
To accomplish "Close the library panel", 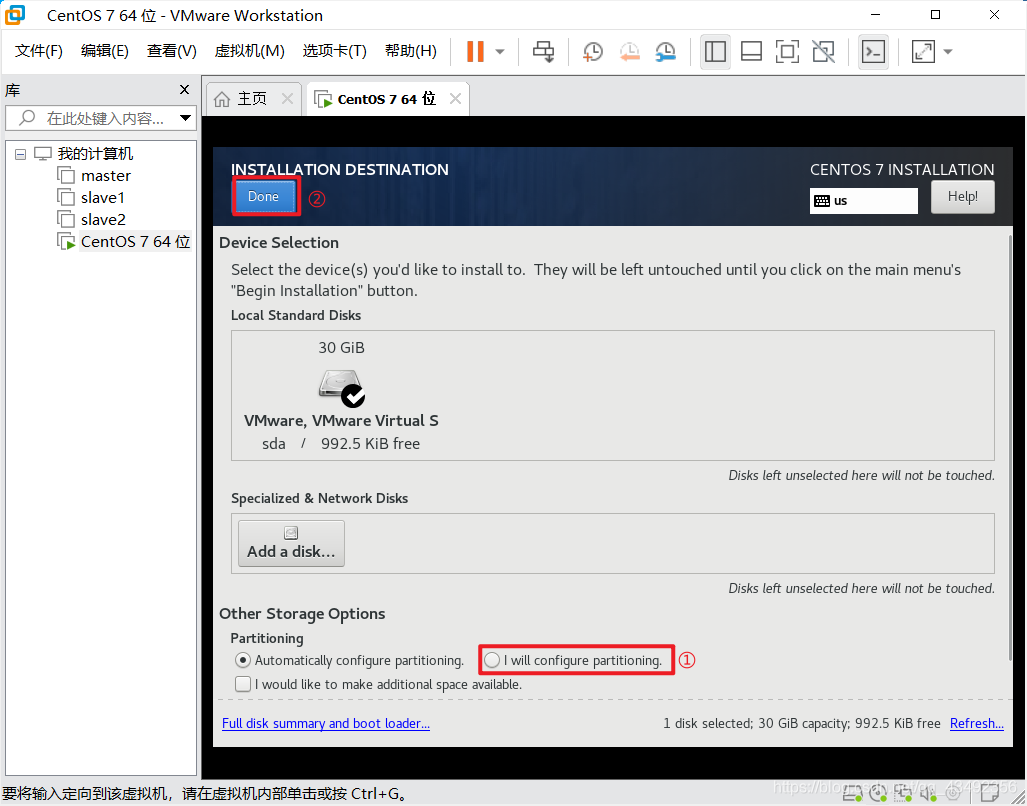I will tap(184, 90).
